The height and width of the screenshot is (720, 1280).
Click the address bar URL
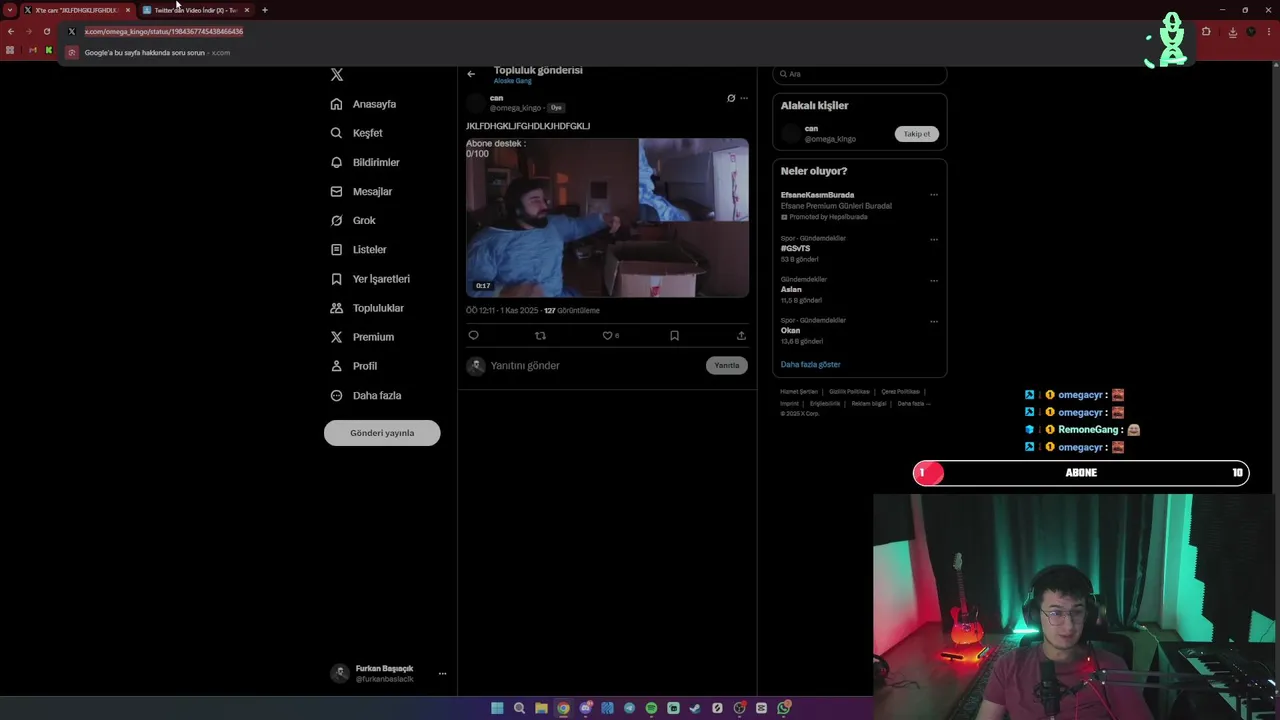click(x=164, y=31)
